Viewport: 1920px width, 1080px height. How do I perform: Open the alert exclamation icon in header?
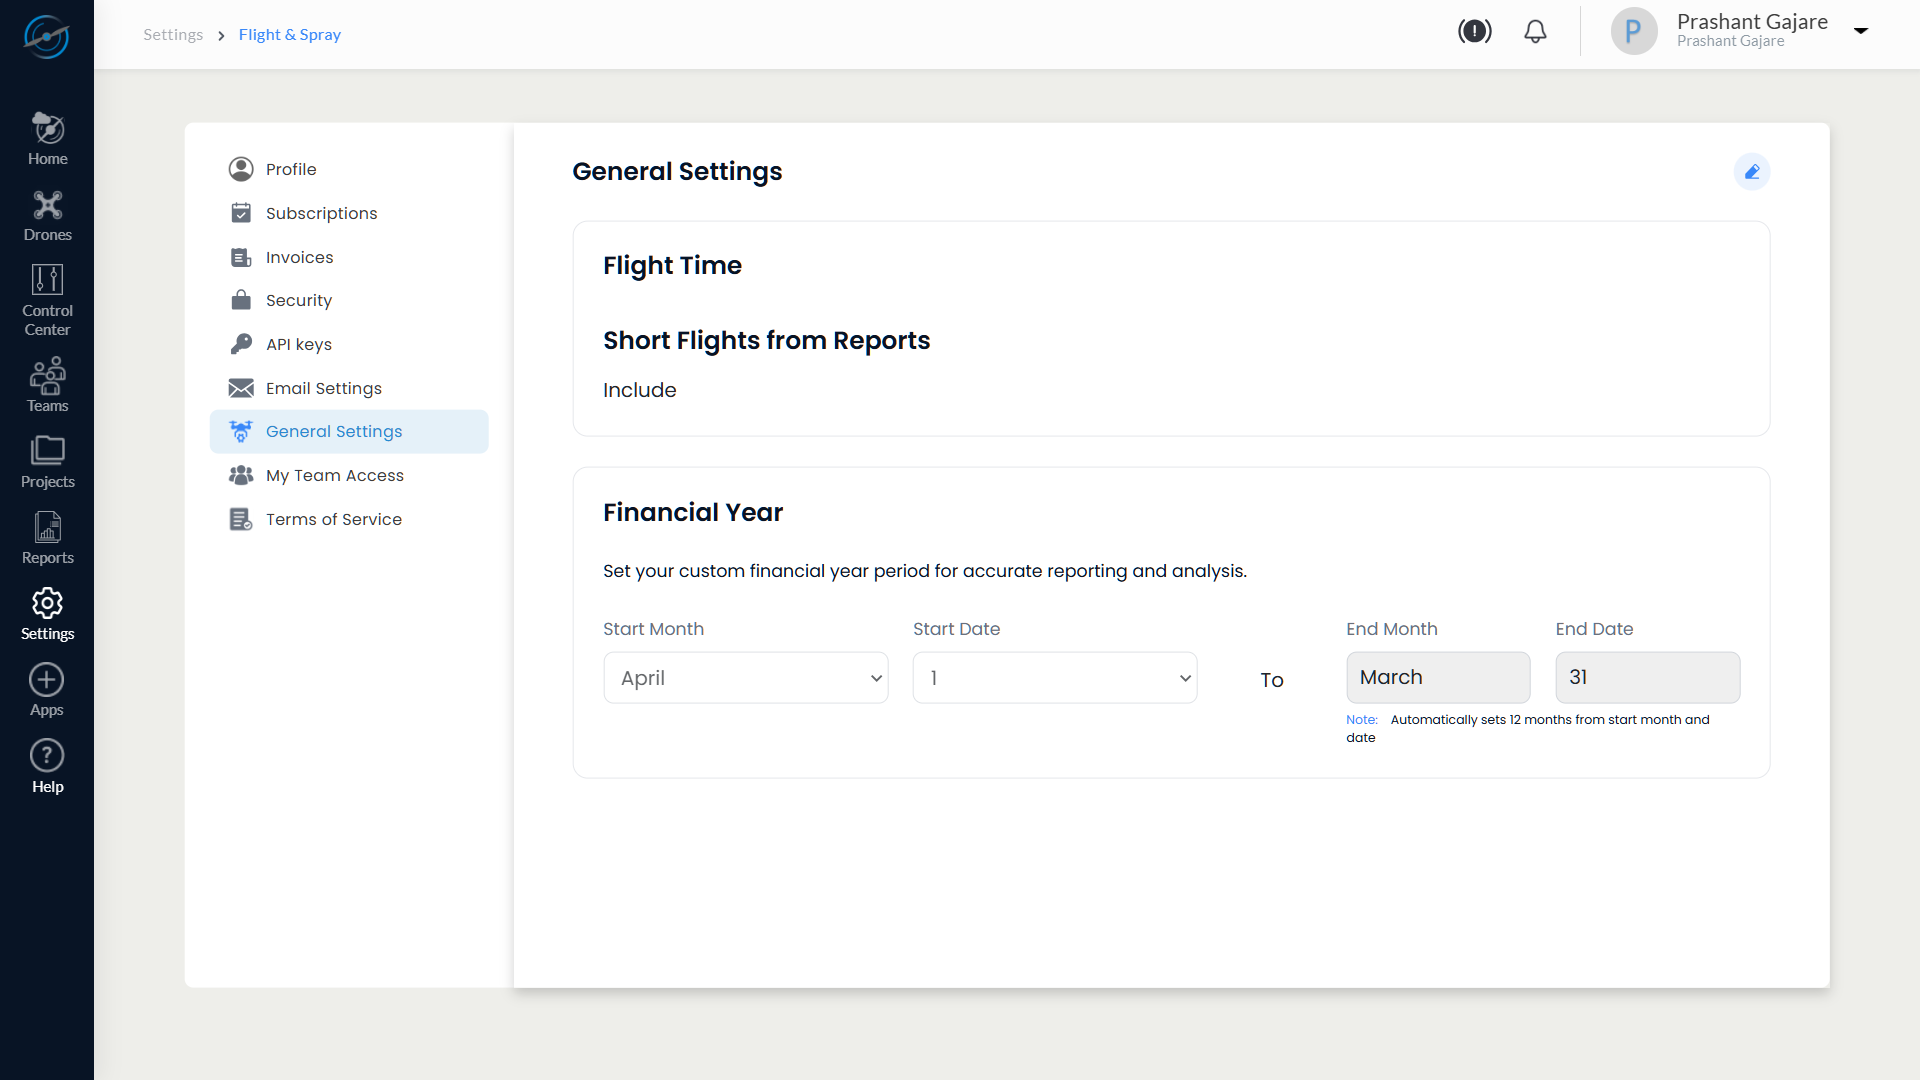[1474, 32]
